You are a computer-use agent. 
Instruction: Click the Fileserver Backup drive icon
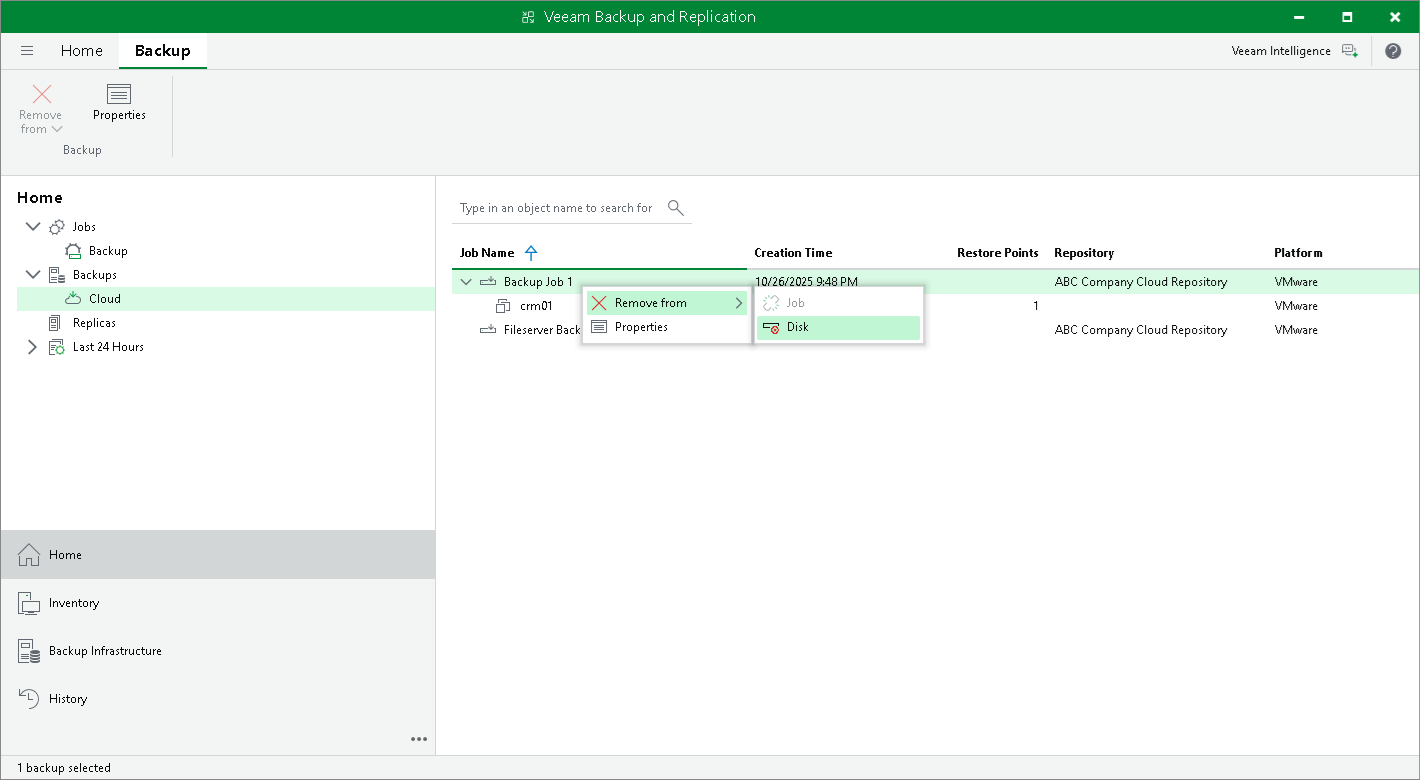point(488,330)
